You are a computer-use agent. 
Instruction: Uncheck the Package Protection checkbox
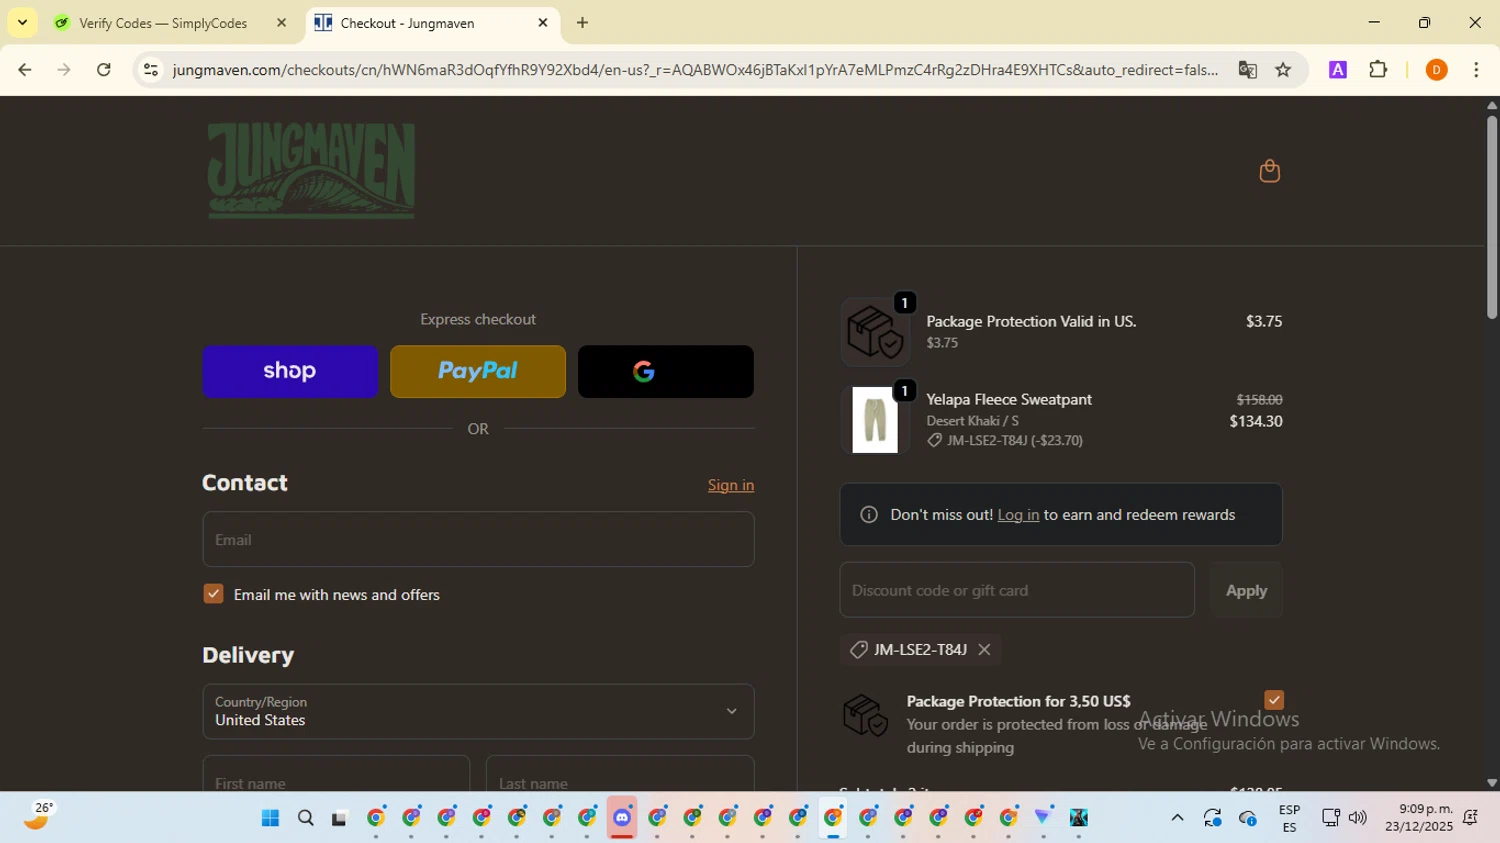(x=1273, y=700)
